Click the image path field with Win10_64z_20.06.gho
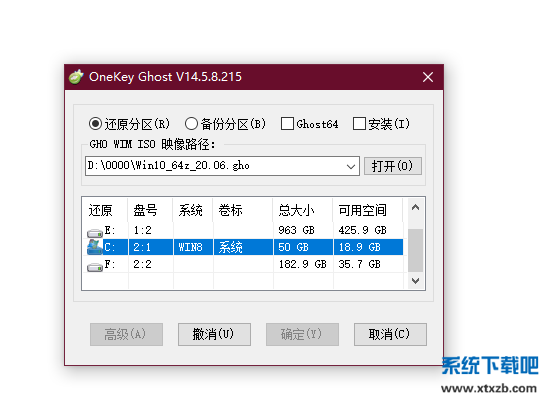Viewport: 546px width, 403px height. coord(222,166)
